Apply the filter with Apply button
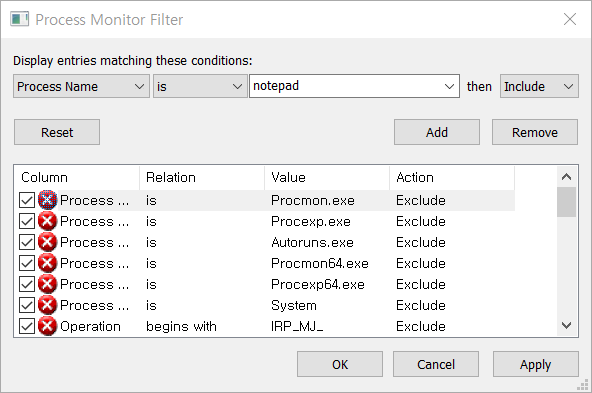Screen dimensions: 592x393 pos(535,364)
